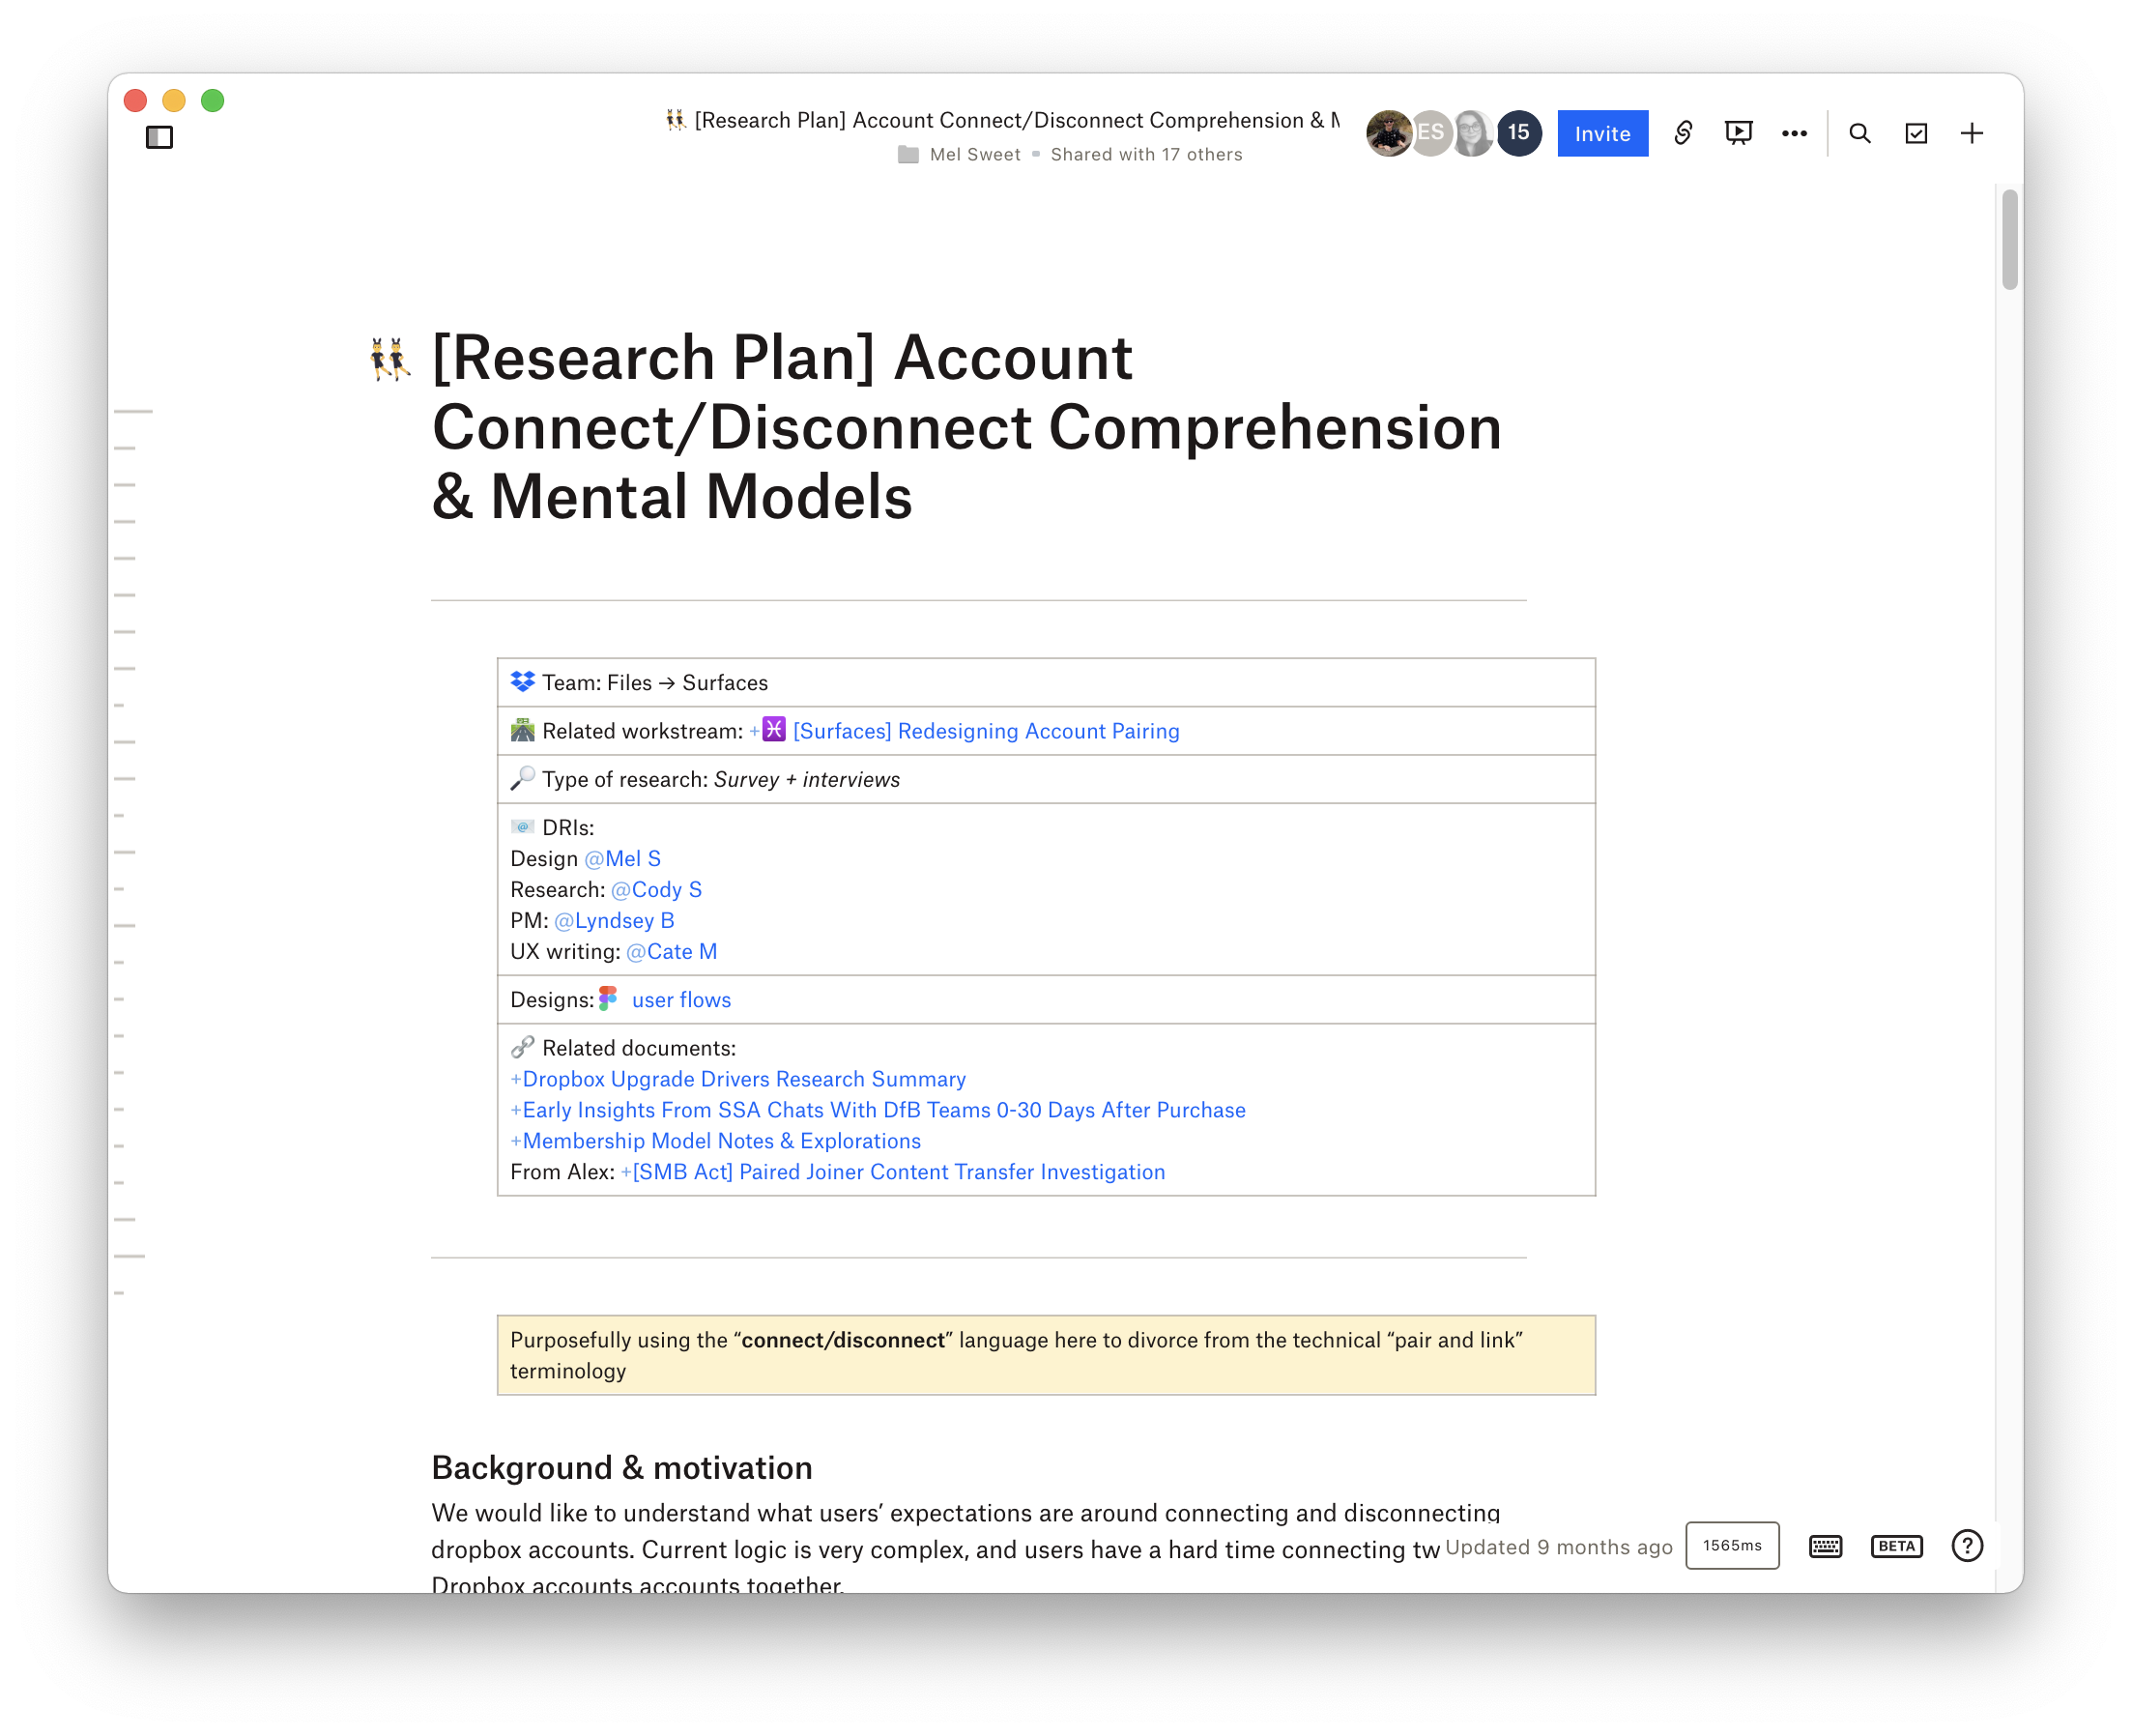This screenshot has width=2132, height=1736.
Task: Open the three-dots more options menu
Action: click(1794, 133)
